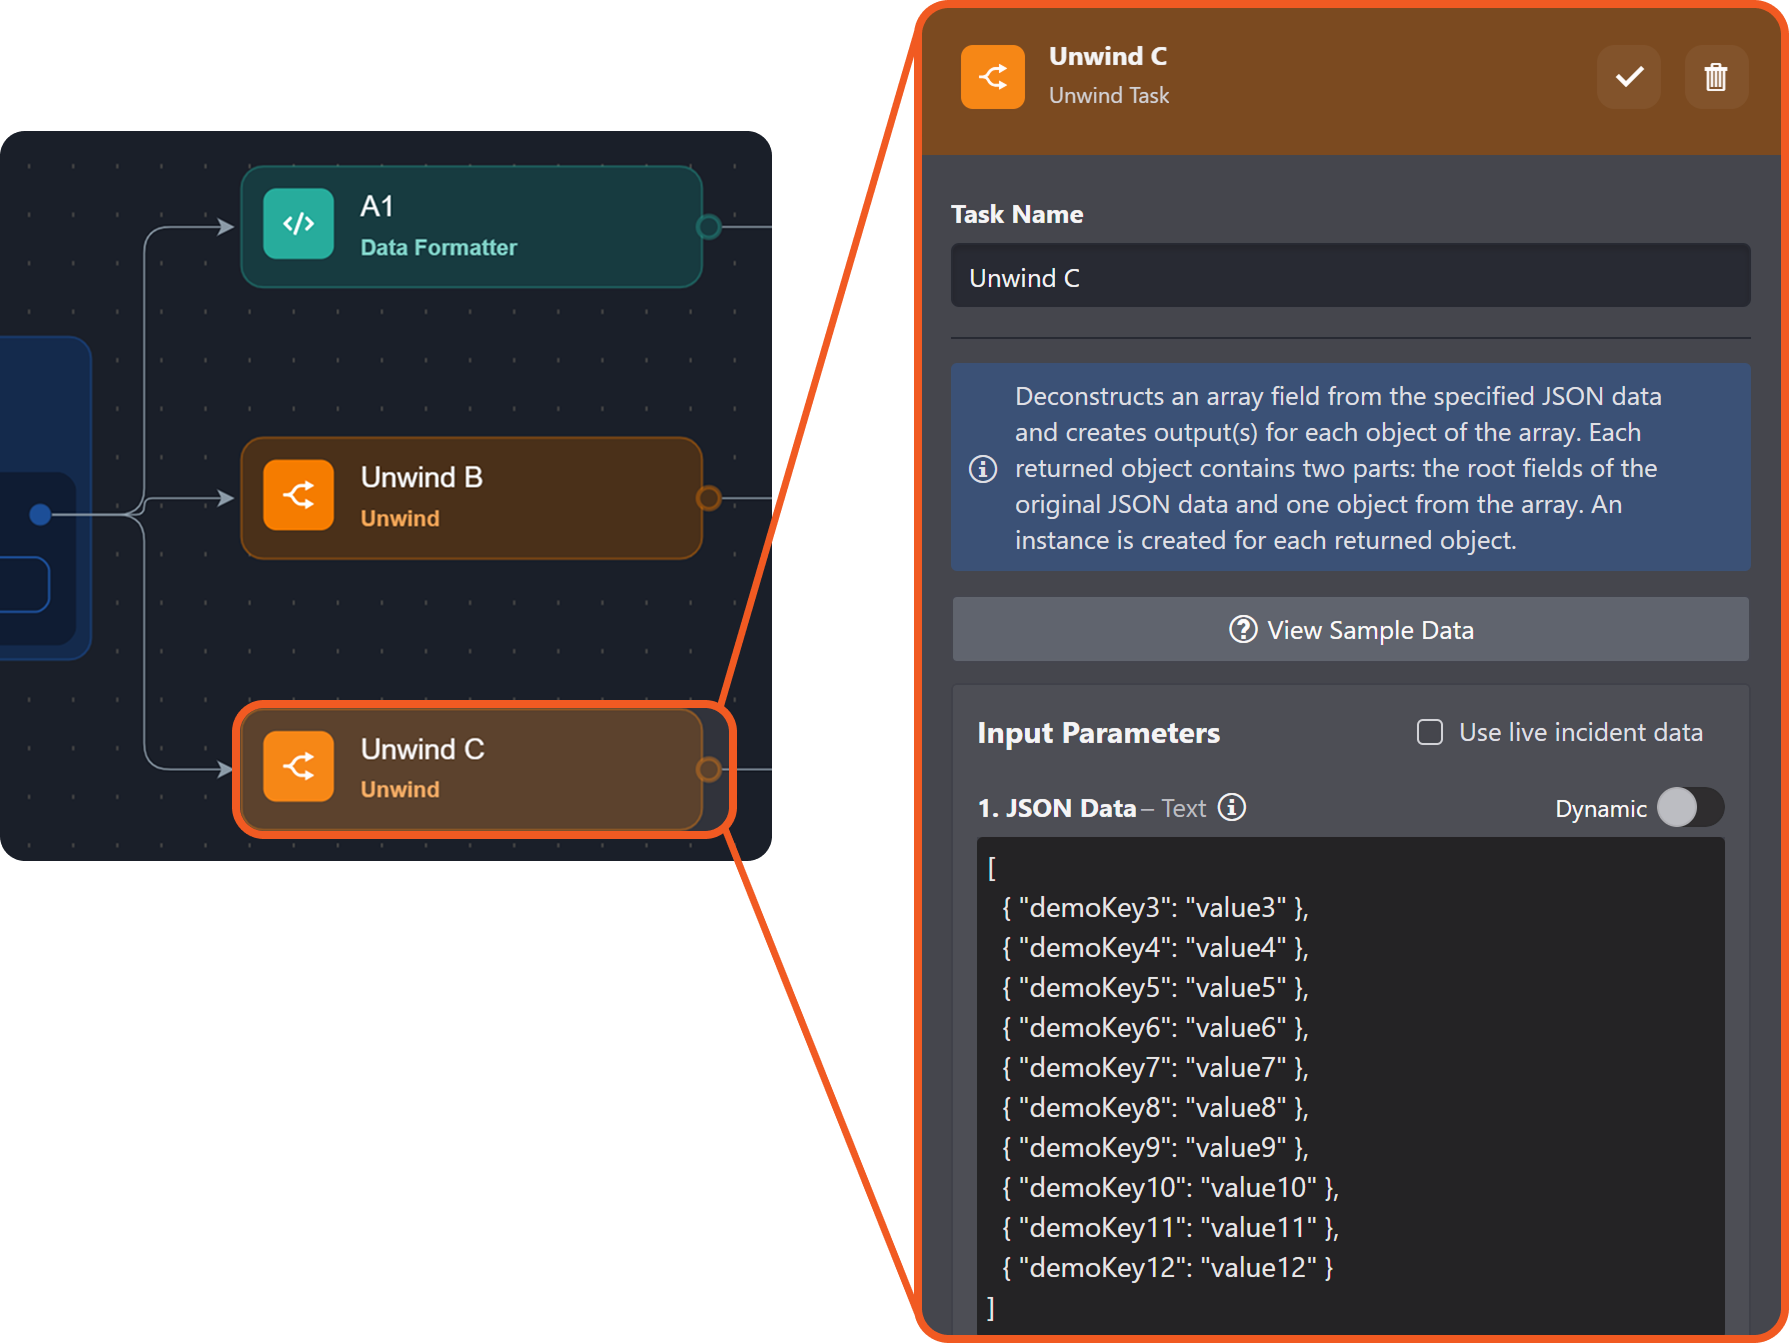The height and width of the screenshot is (1343, 1789).
Task: Toggle the Dynamic switch on
Action: point(1689,808)
